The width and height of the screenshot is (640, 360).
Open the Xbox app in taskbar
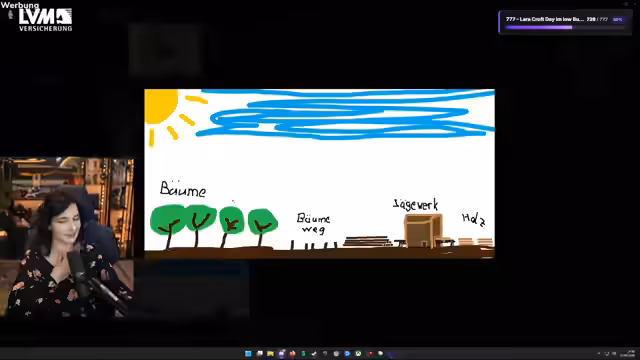(358, 353)
